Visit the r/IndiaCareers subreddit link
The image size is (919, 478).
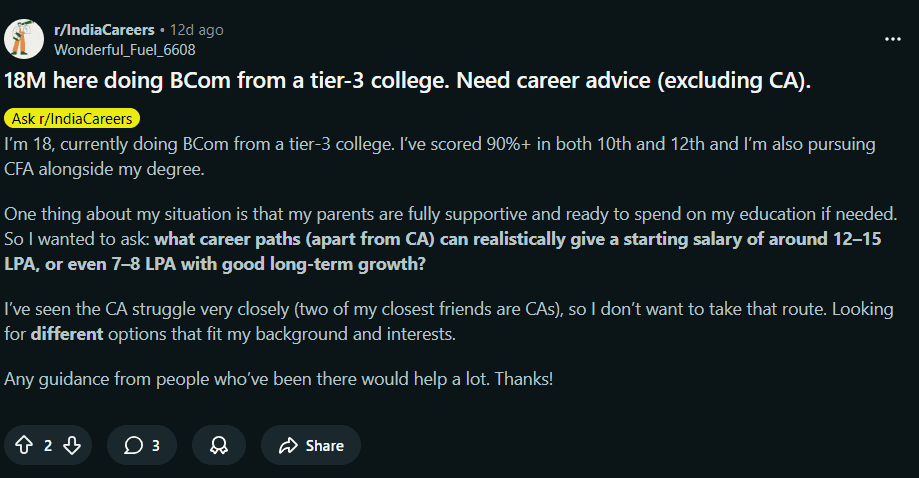(104, 30)
